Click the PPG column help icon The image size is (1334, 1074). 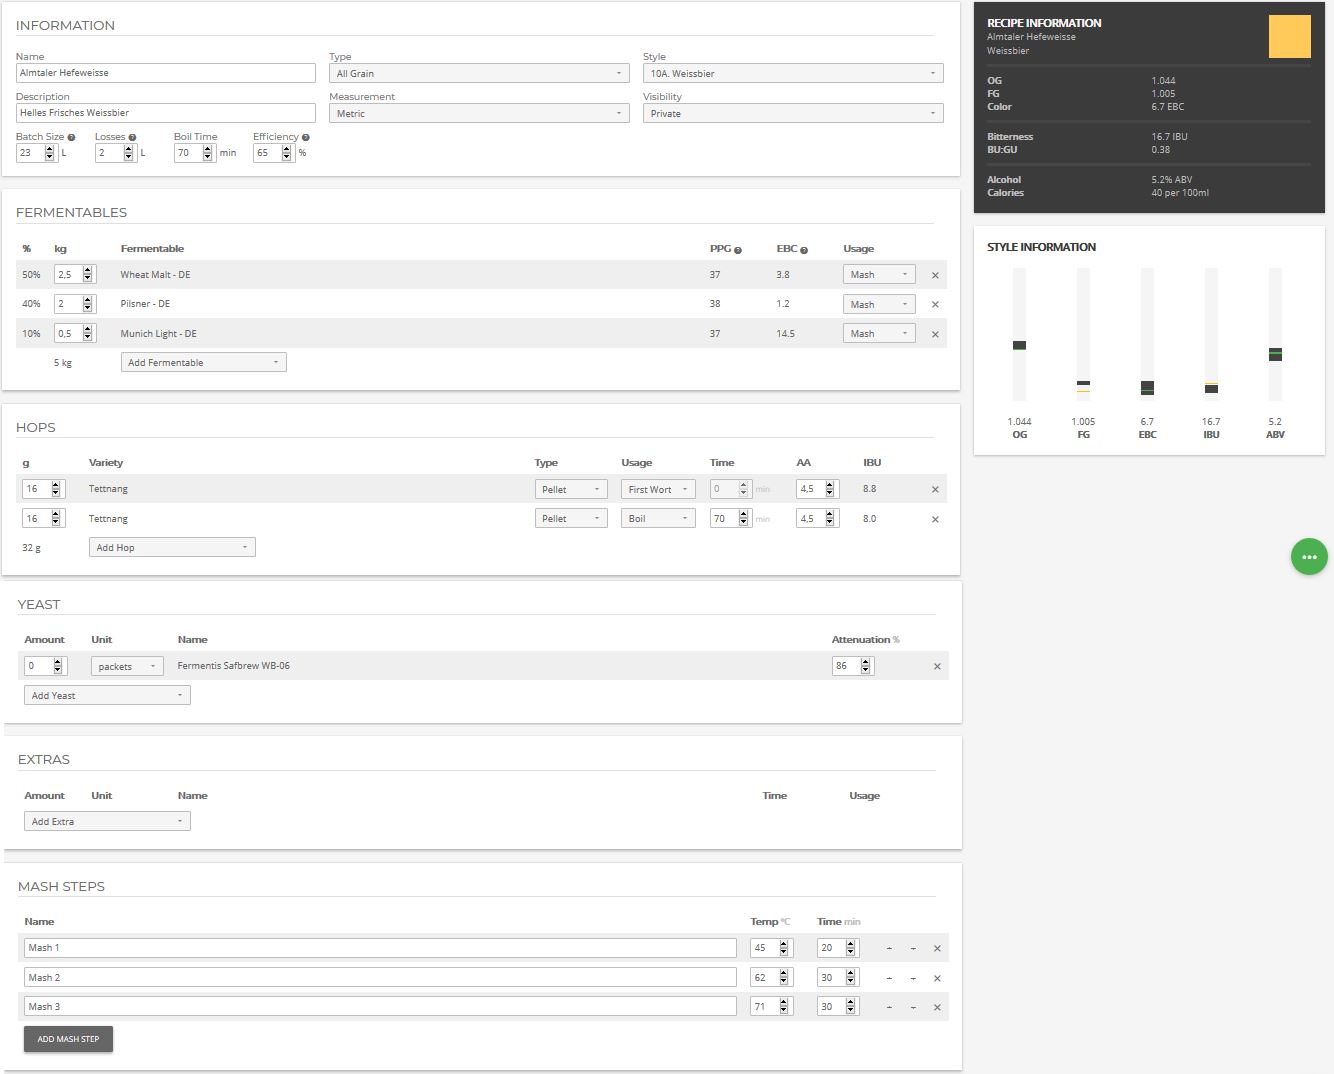point(738,250)
